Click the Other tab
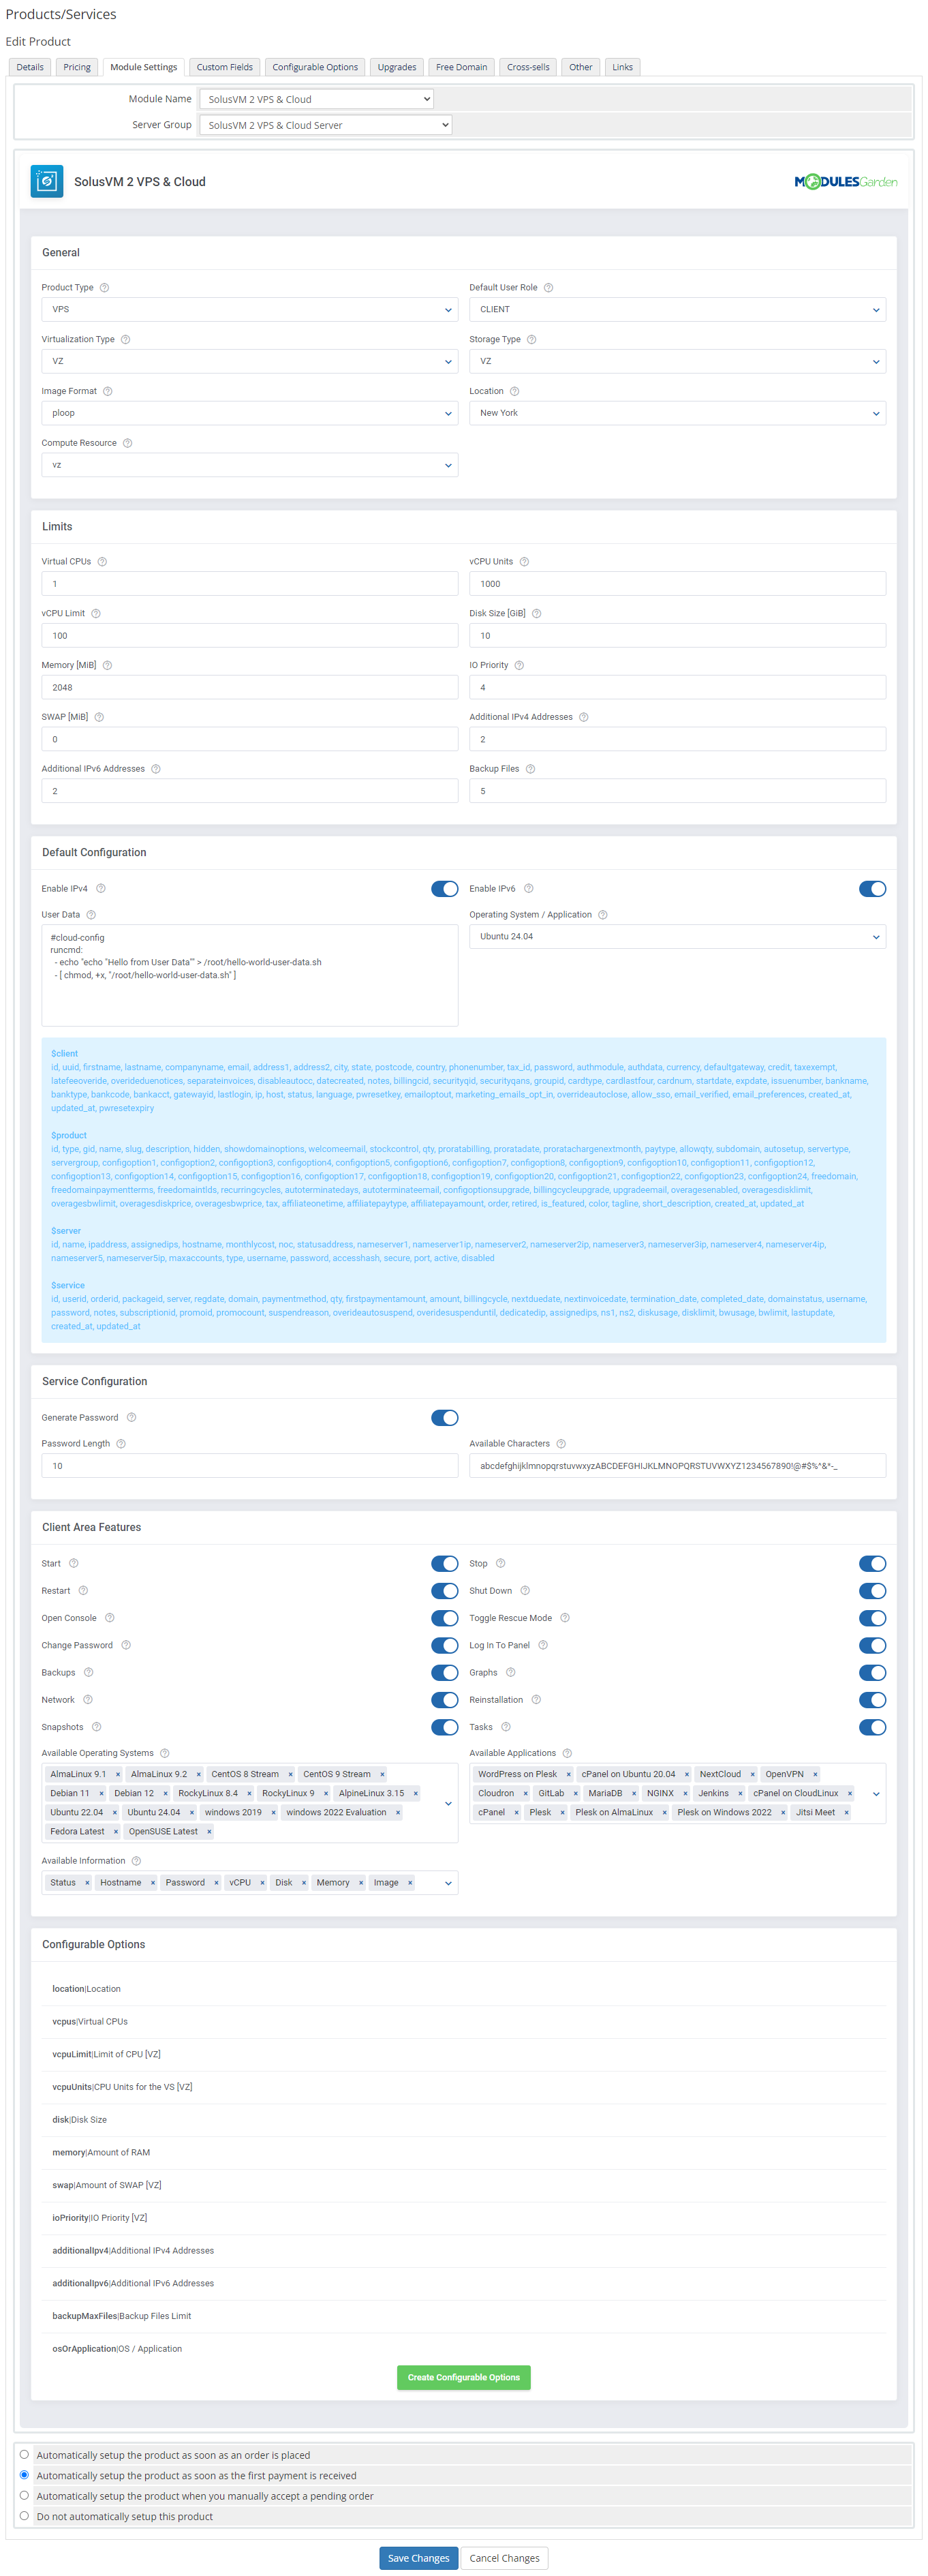This screenshot has width=928, height=2576. point(581,67)
